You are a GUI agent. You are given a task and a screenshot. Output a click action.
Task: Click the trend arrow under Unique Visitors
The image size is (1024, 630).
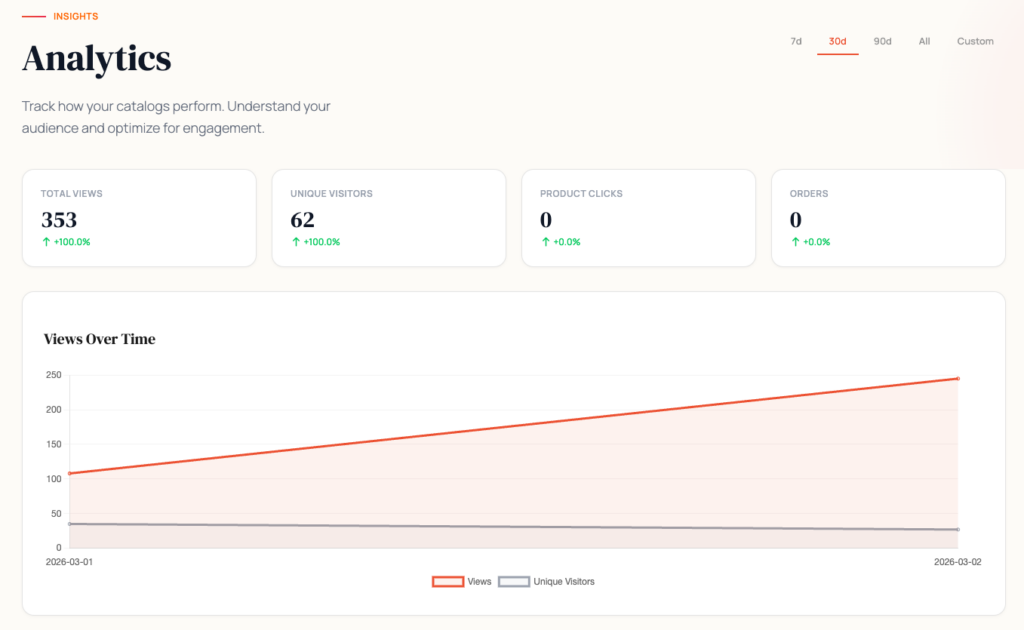[295, 242]
